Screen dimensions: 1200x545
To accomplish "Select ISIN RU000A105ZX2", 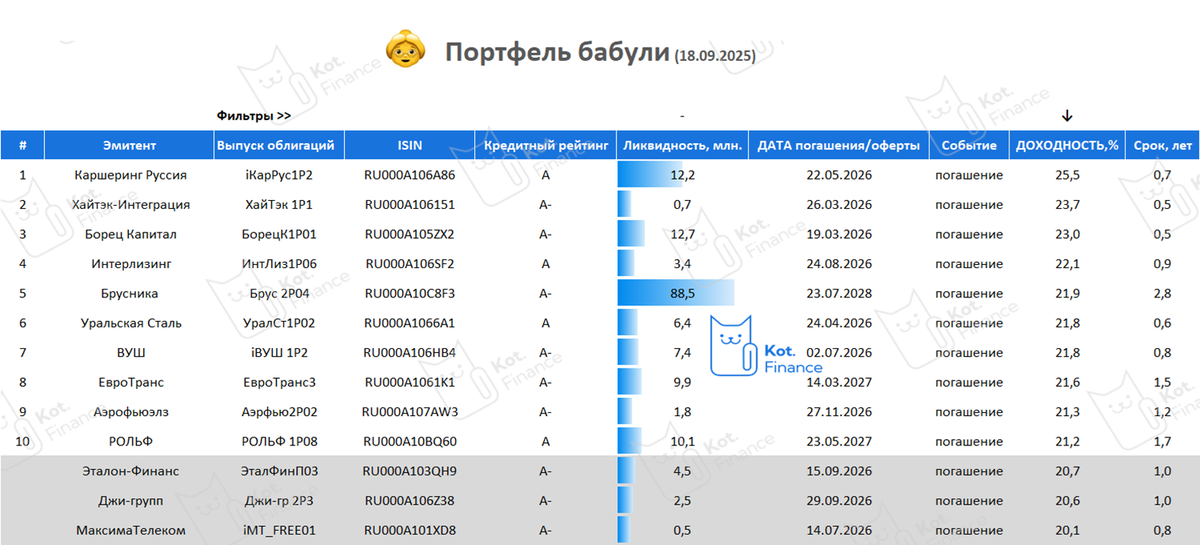I will point(410,235).
